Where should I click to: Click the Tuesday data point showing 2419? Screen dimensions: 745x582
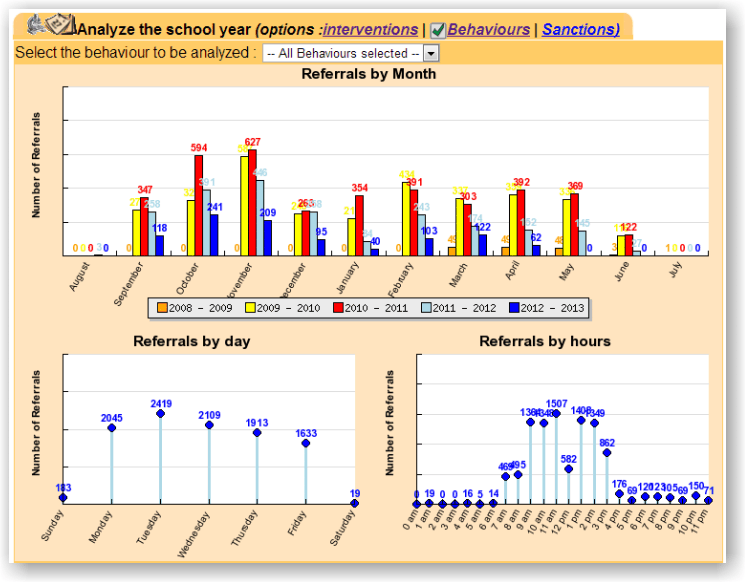coord(160,414)
